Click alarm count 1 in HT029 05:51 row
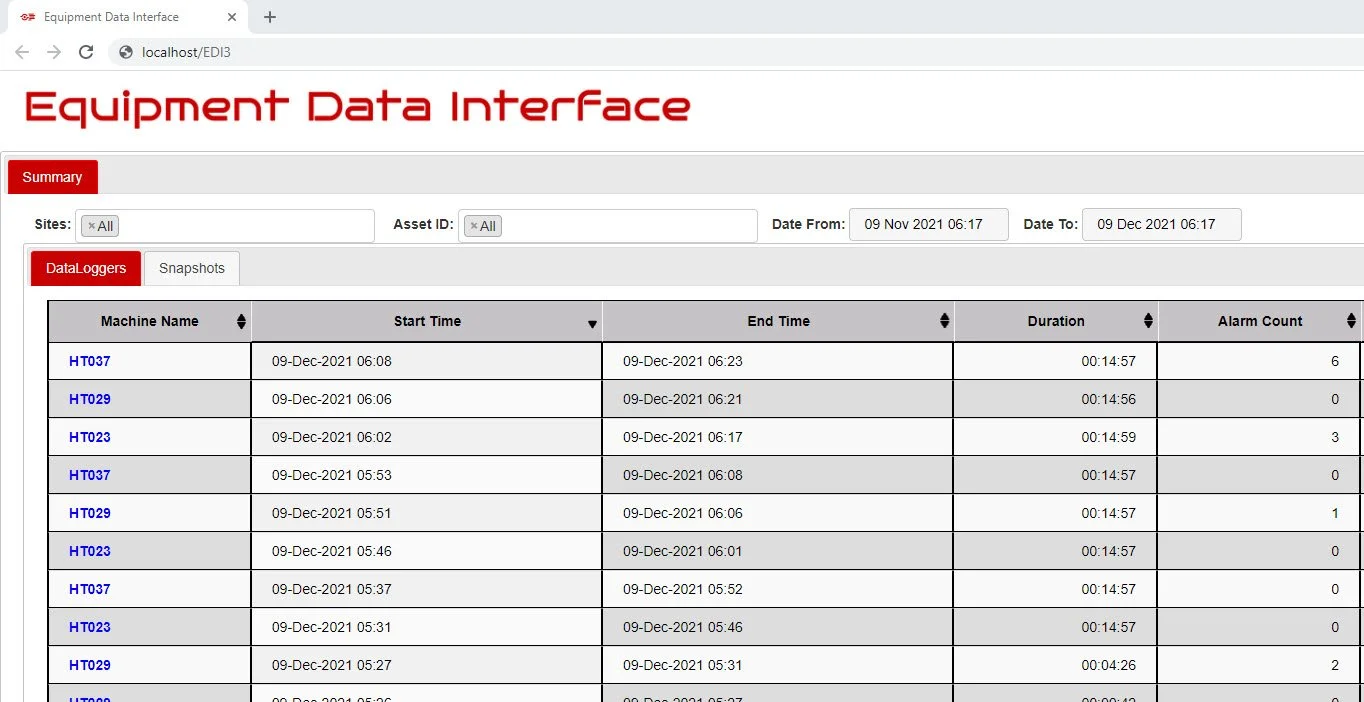1364x702 pixels. click(x=1259, y=513)
